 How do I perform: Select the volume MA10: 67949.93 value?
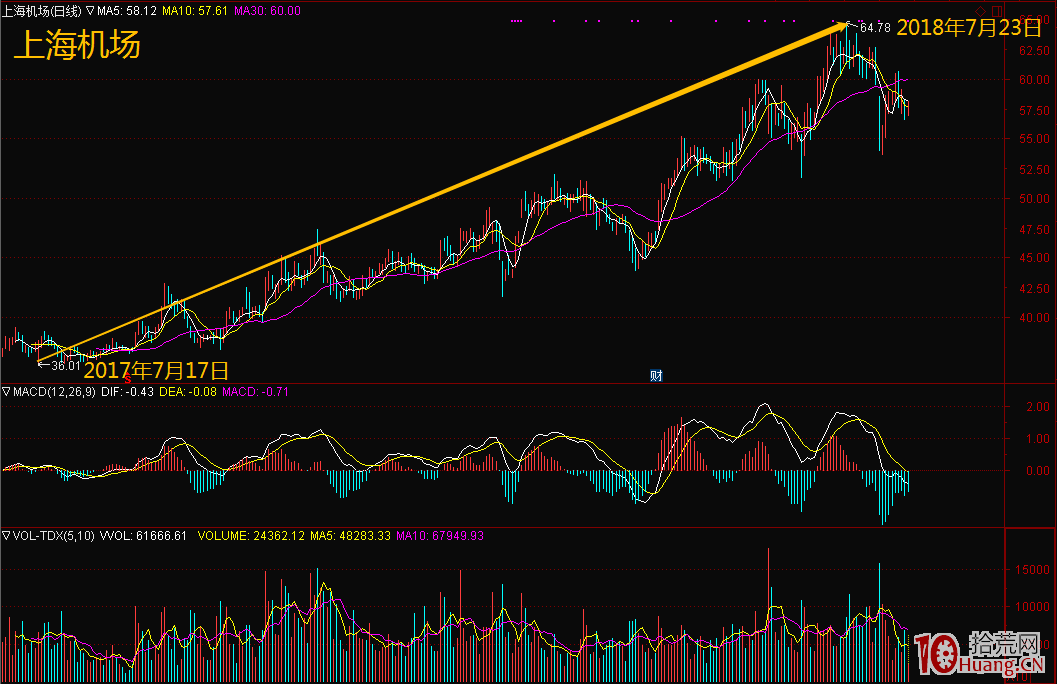point(440,536)
